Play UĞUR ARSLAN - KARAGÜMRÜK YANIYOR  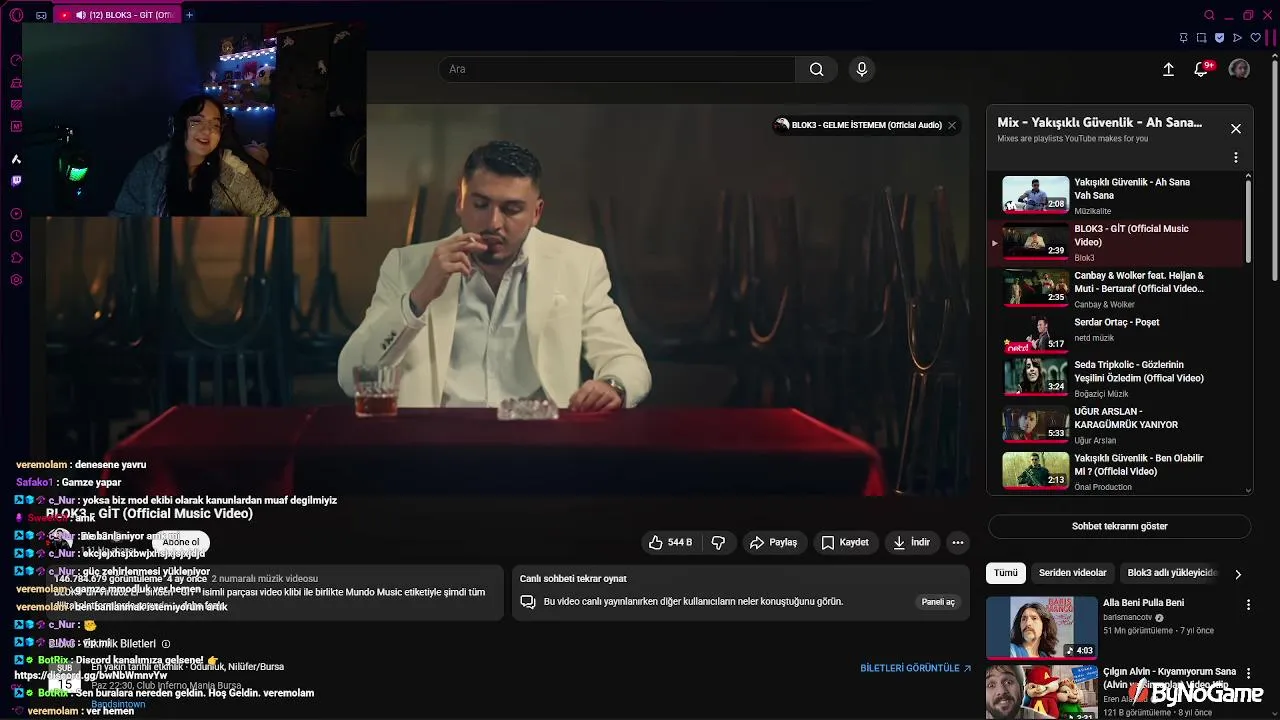point(1115,425)
